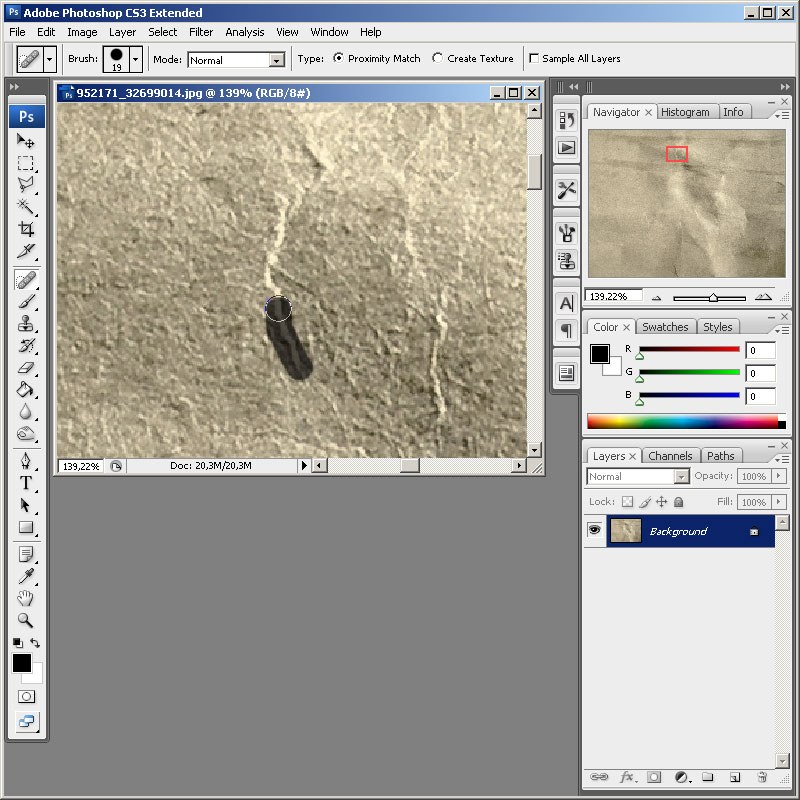Select the Zoom tool
This screenshot has height=800, width=800.
tap(25, 620)
